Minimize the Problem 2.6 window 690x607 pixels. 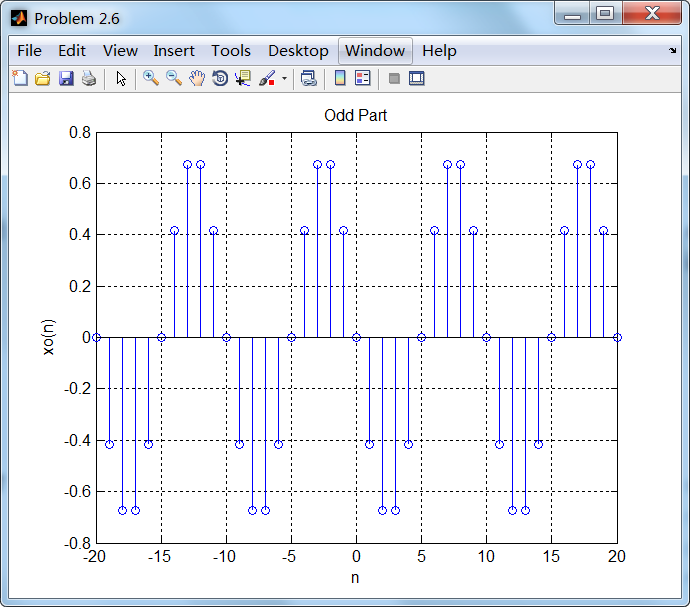pyautogui.click(x=573, y=13)
